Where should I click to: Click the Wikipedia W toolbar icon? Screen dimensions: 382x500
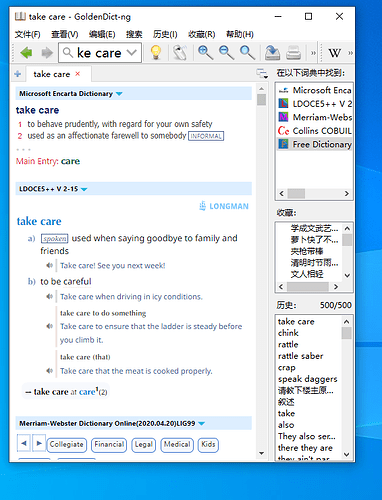click(334, 53)
